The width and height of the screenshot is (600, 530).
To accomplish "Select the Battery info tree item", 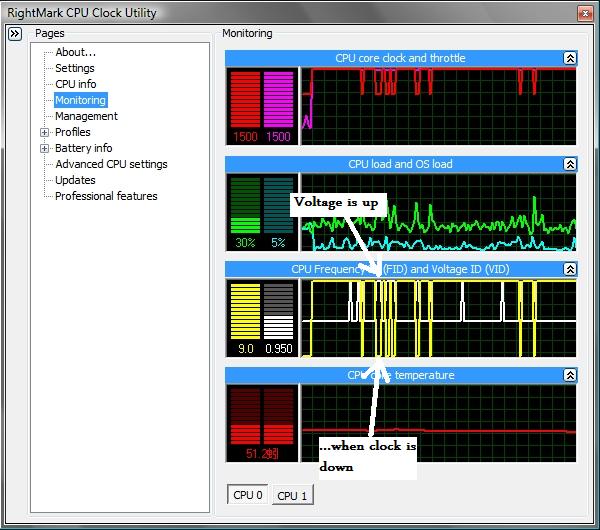I will (x=83, y=148).
